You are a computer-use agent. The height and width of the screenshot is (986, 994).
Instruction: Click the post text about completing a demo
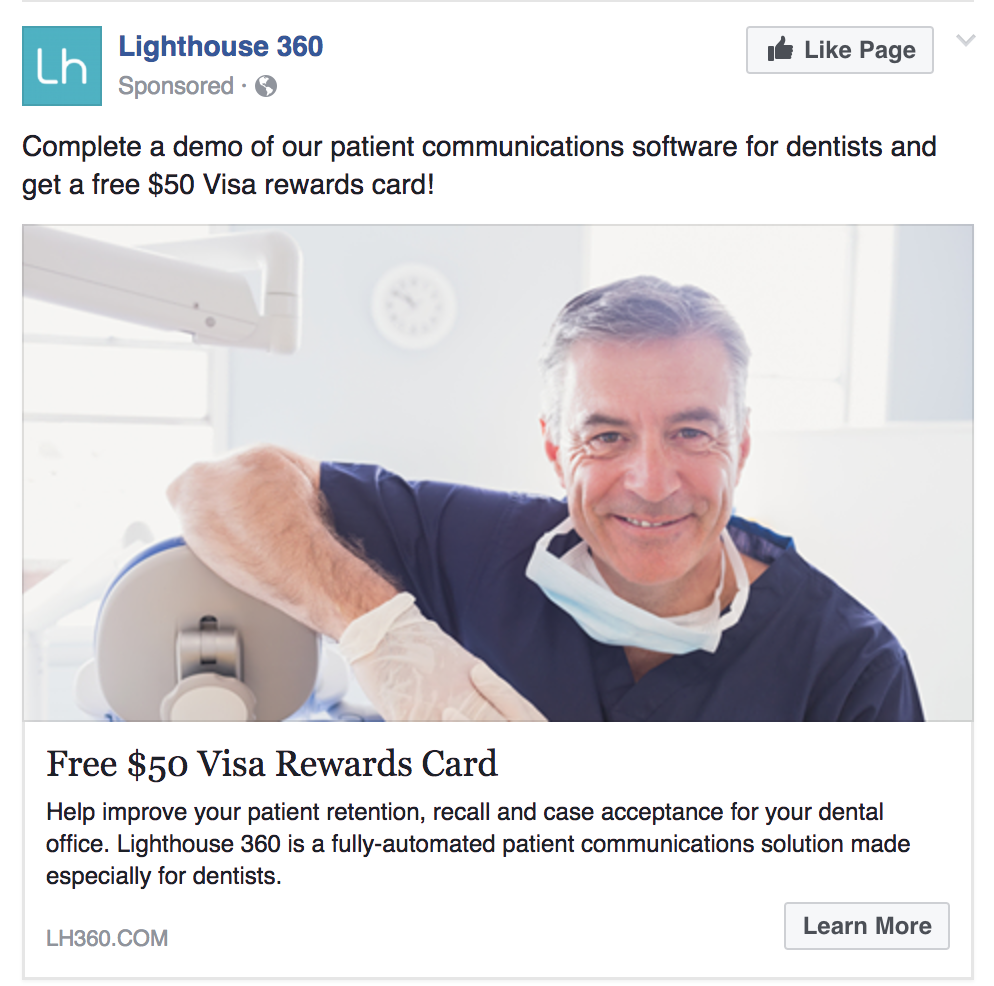479,165
